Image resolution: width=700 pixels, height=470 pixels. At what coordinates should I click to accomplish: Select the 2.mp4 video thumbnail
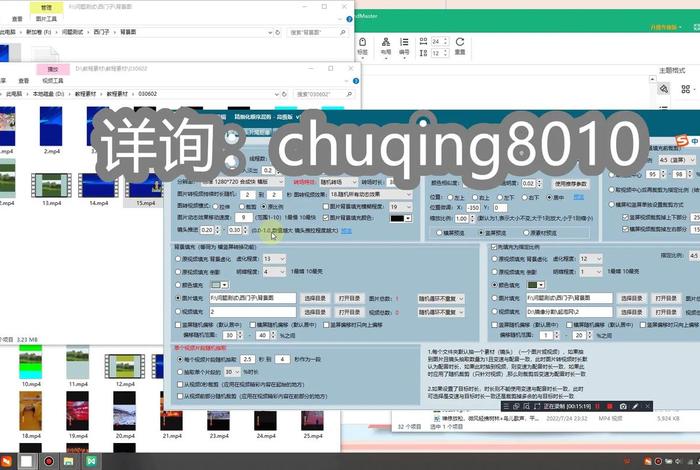[x=51, y=127]
